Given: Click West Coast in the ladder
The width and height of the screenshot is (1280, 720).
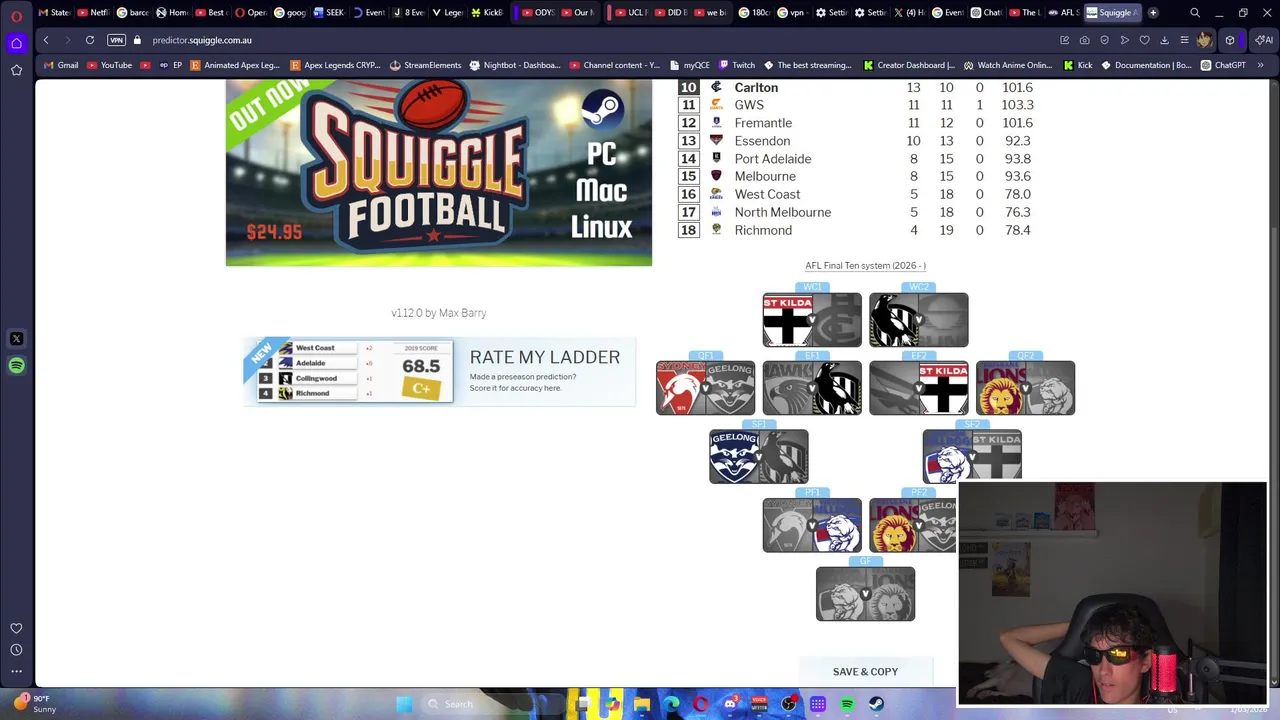Looking at the screenshot, I should 856,194.
